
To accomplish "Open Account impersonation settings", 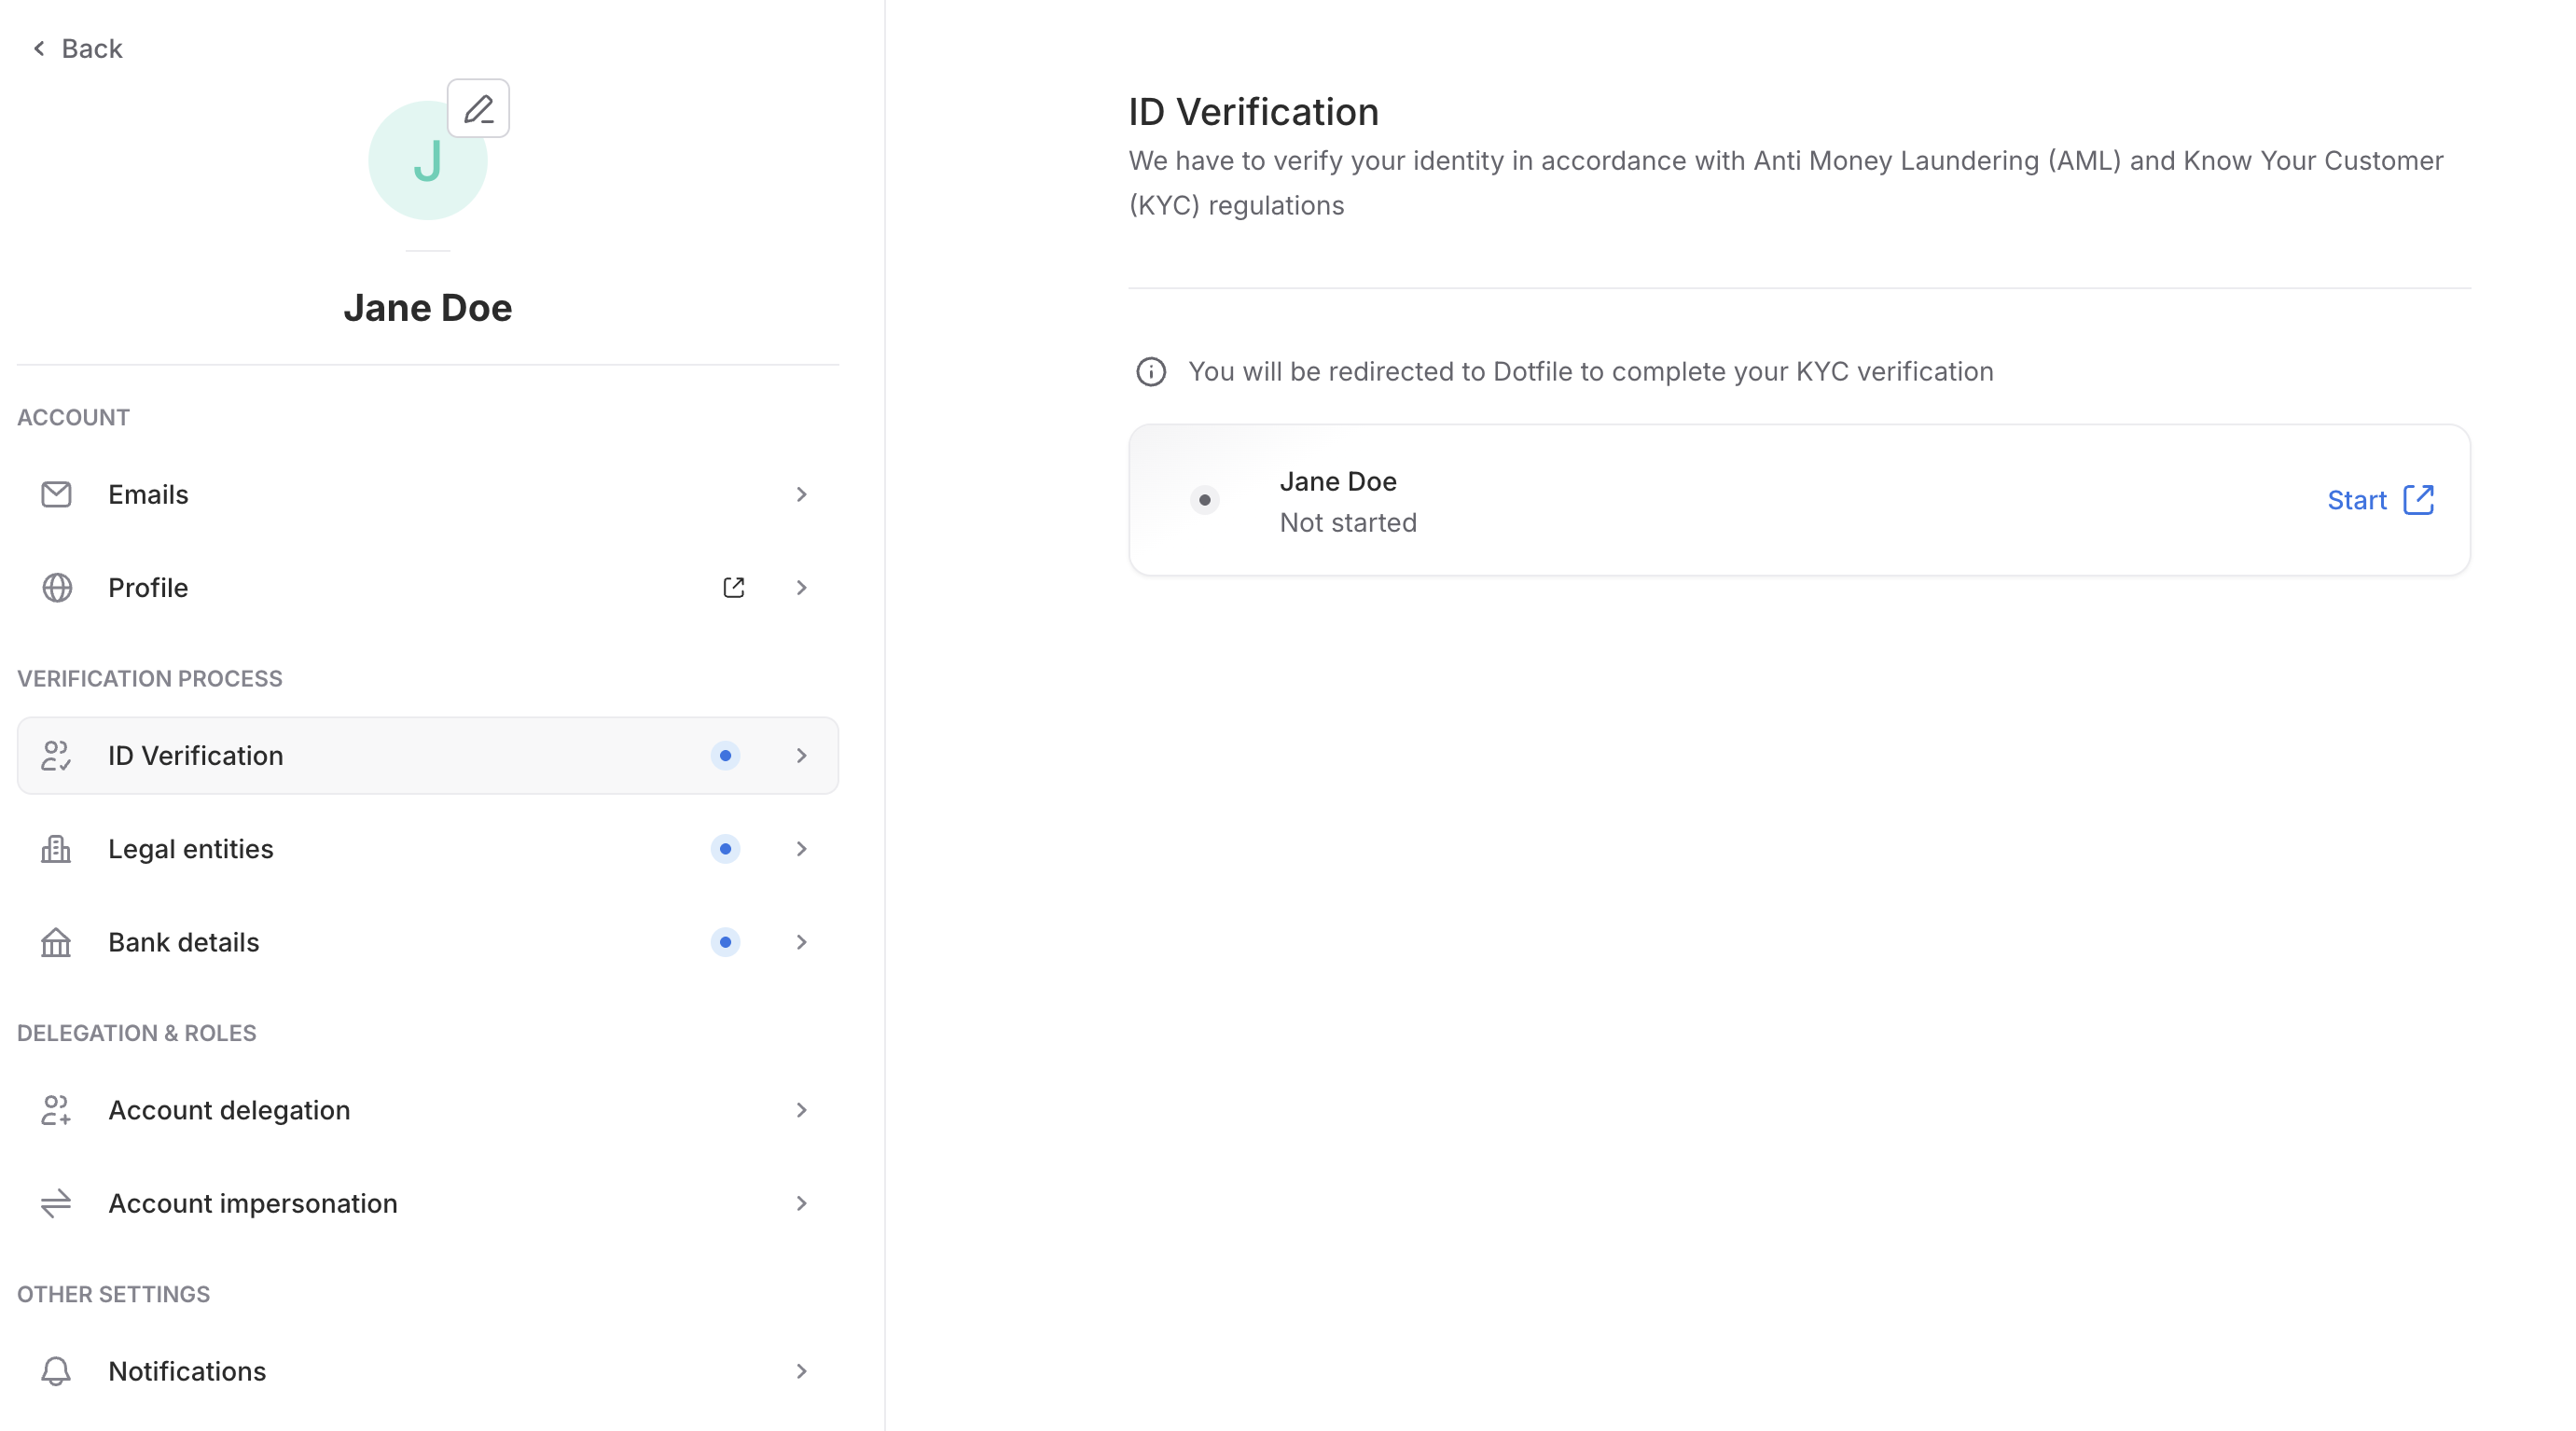I will point(428,1203).
